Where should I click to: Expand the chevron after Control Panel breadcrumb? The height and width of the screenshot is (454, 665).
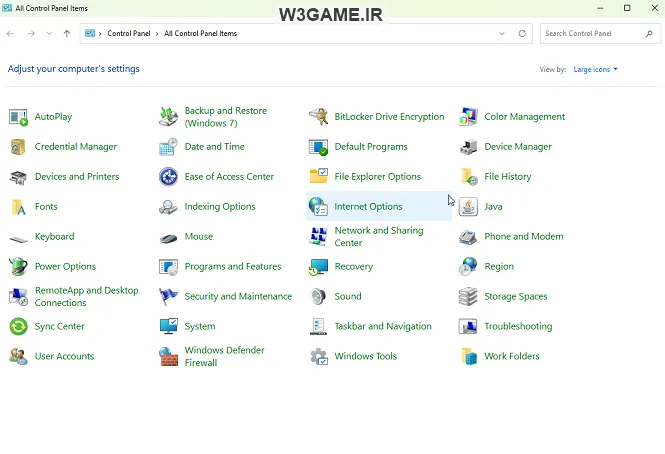click(157, 34)
